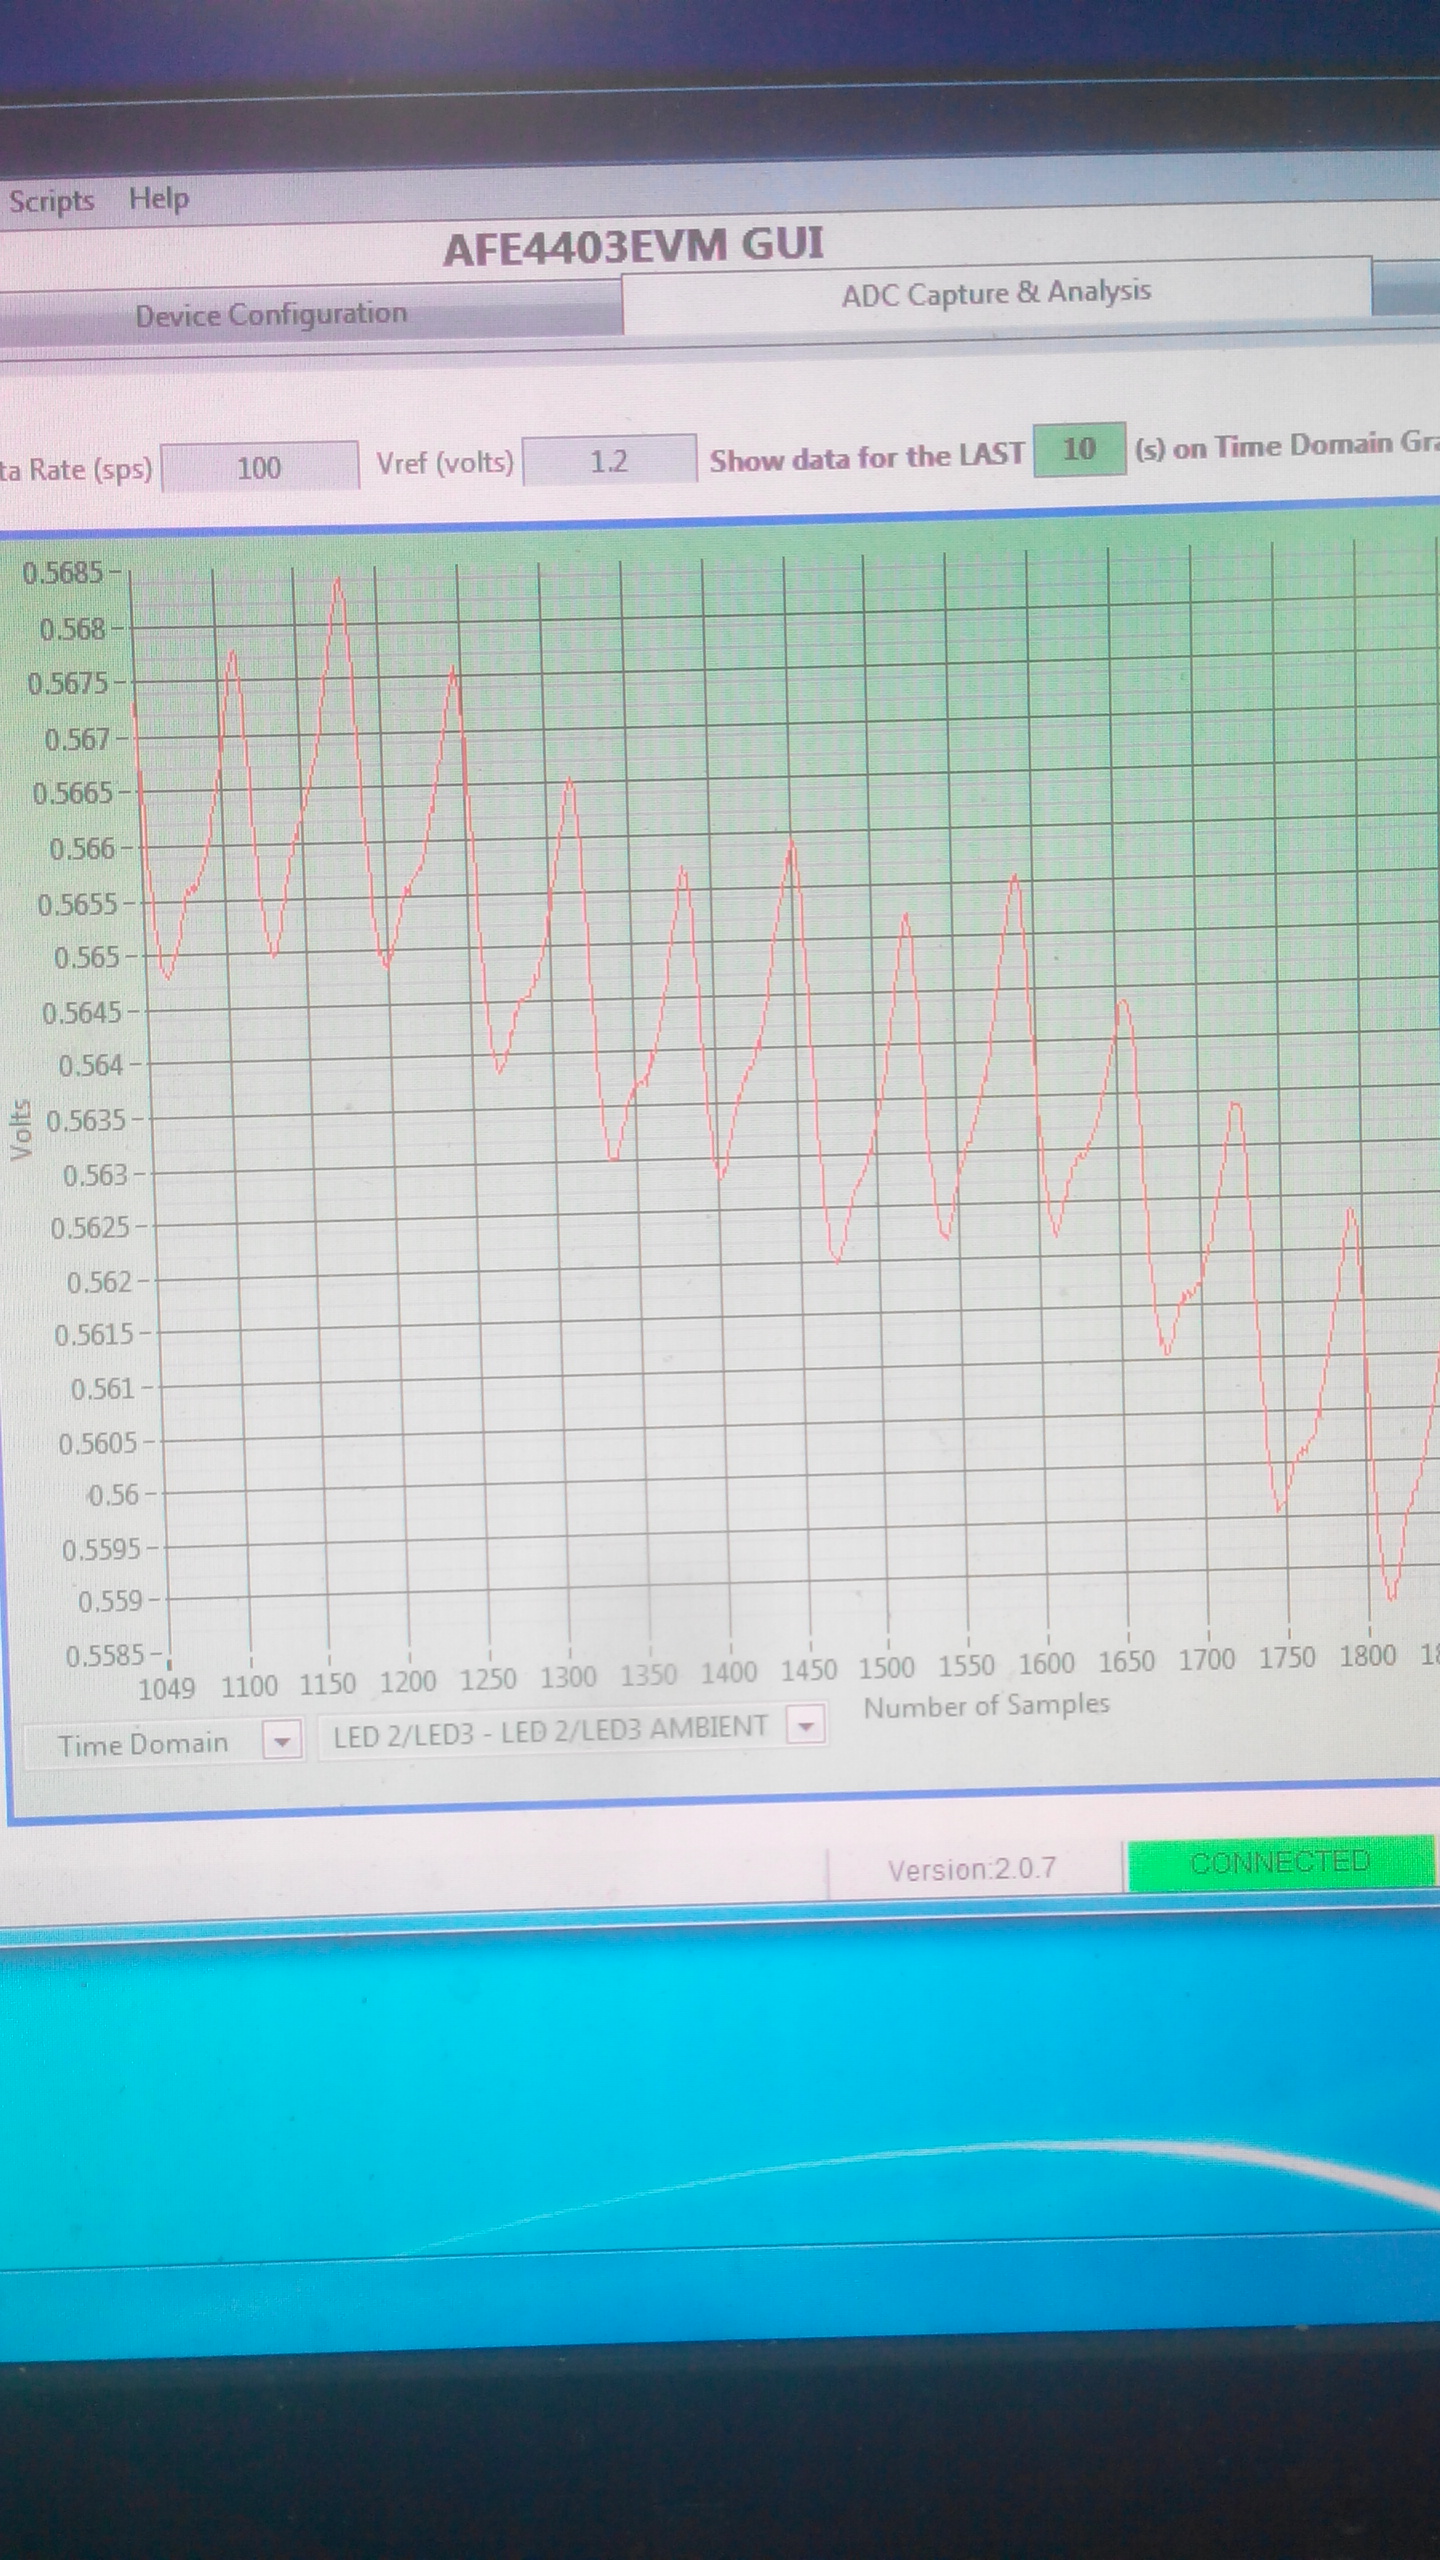
Task: Click the 1800 x-axis tick label
Action: (1368, 1656)
